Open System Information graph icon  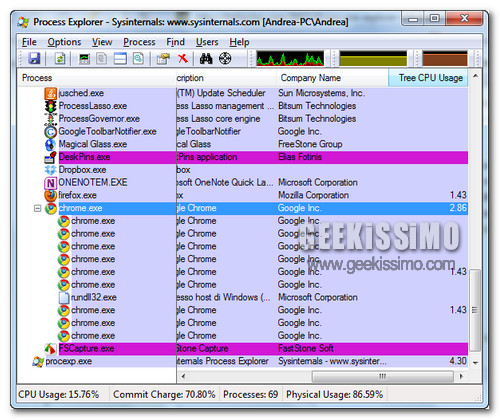(x=84, y=59)
